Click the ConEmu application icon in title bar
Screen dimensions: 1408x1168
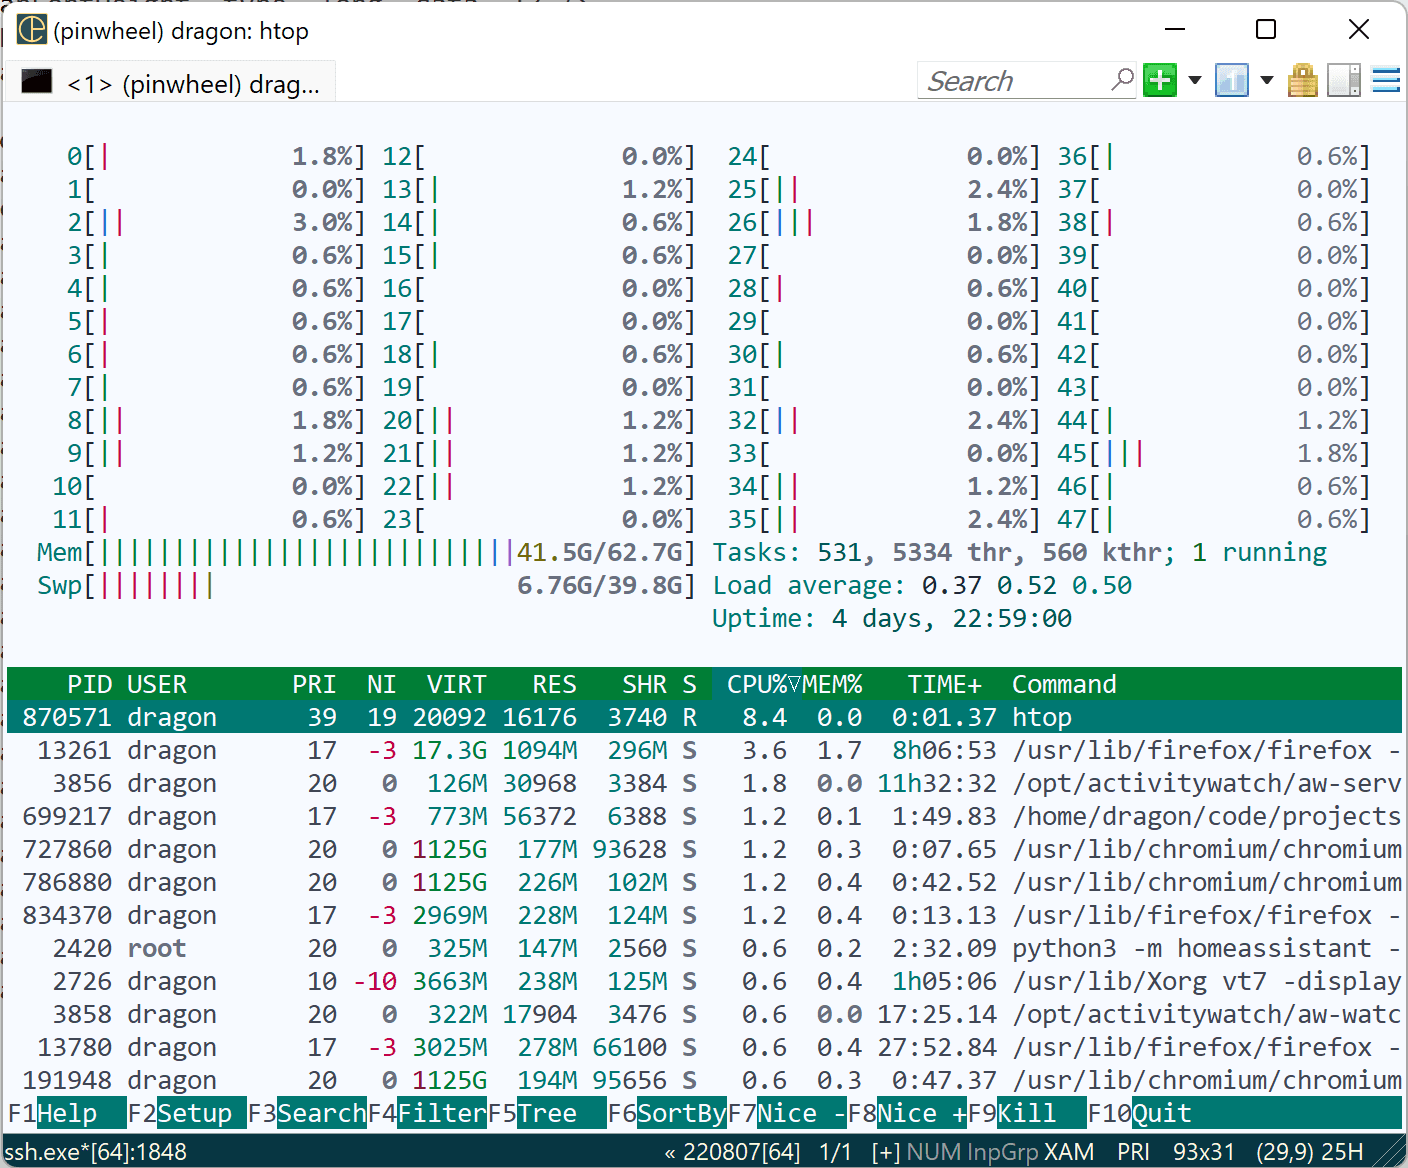click(x=32, y=30)
